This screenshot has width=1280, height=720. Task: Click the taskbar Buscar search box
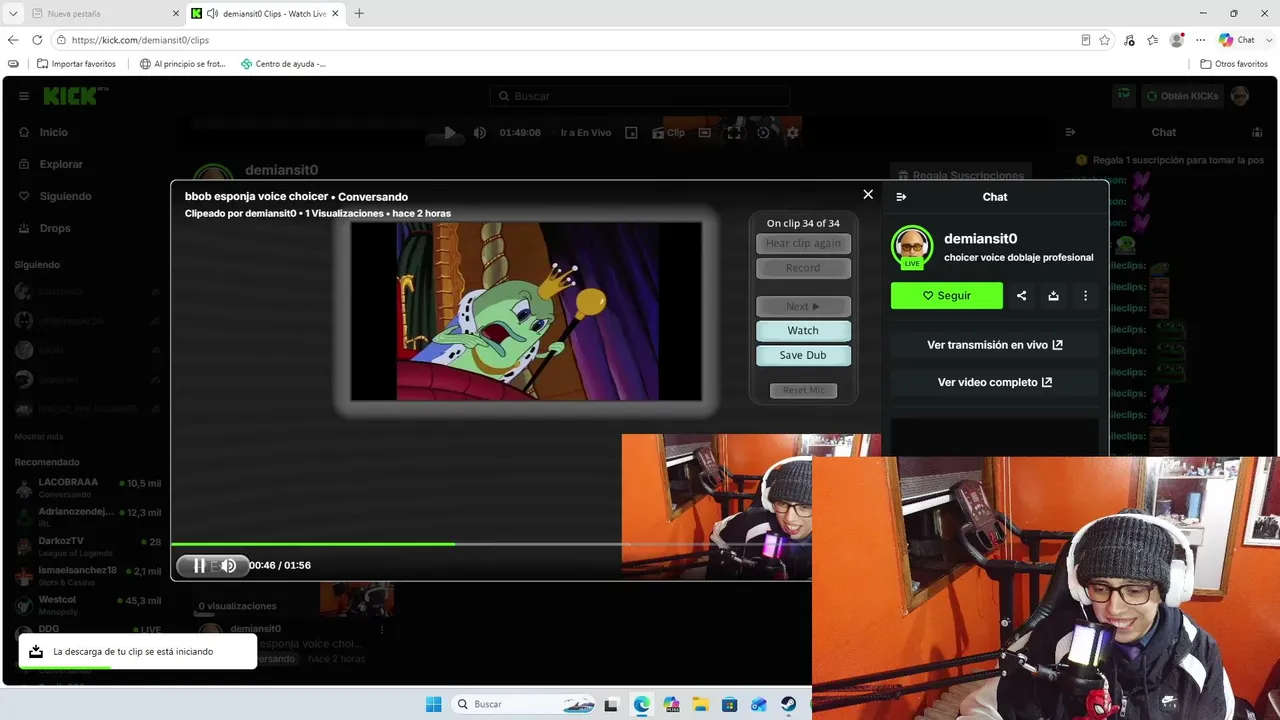[524, 704]
